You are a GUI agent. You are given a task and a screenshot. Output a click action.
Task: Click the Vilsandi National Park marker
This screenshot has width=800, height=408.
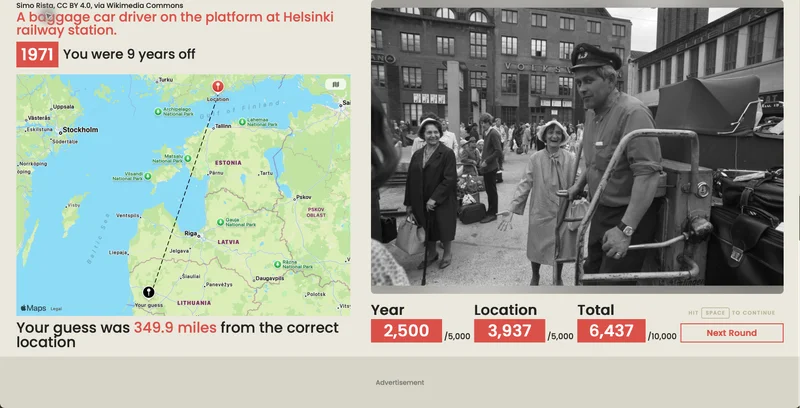tap(147, 176)
